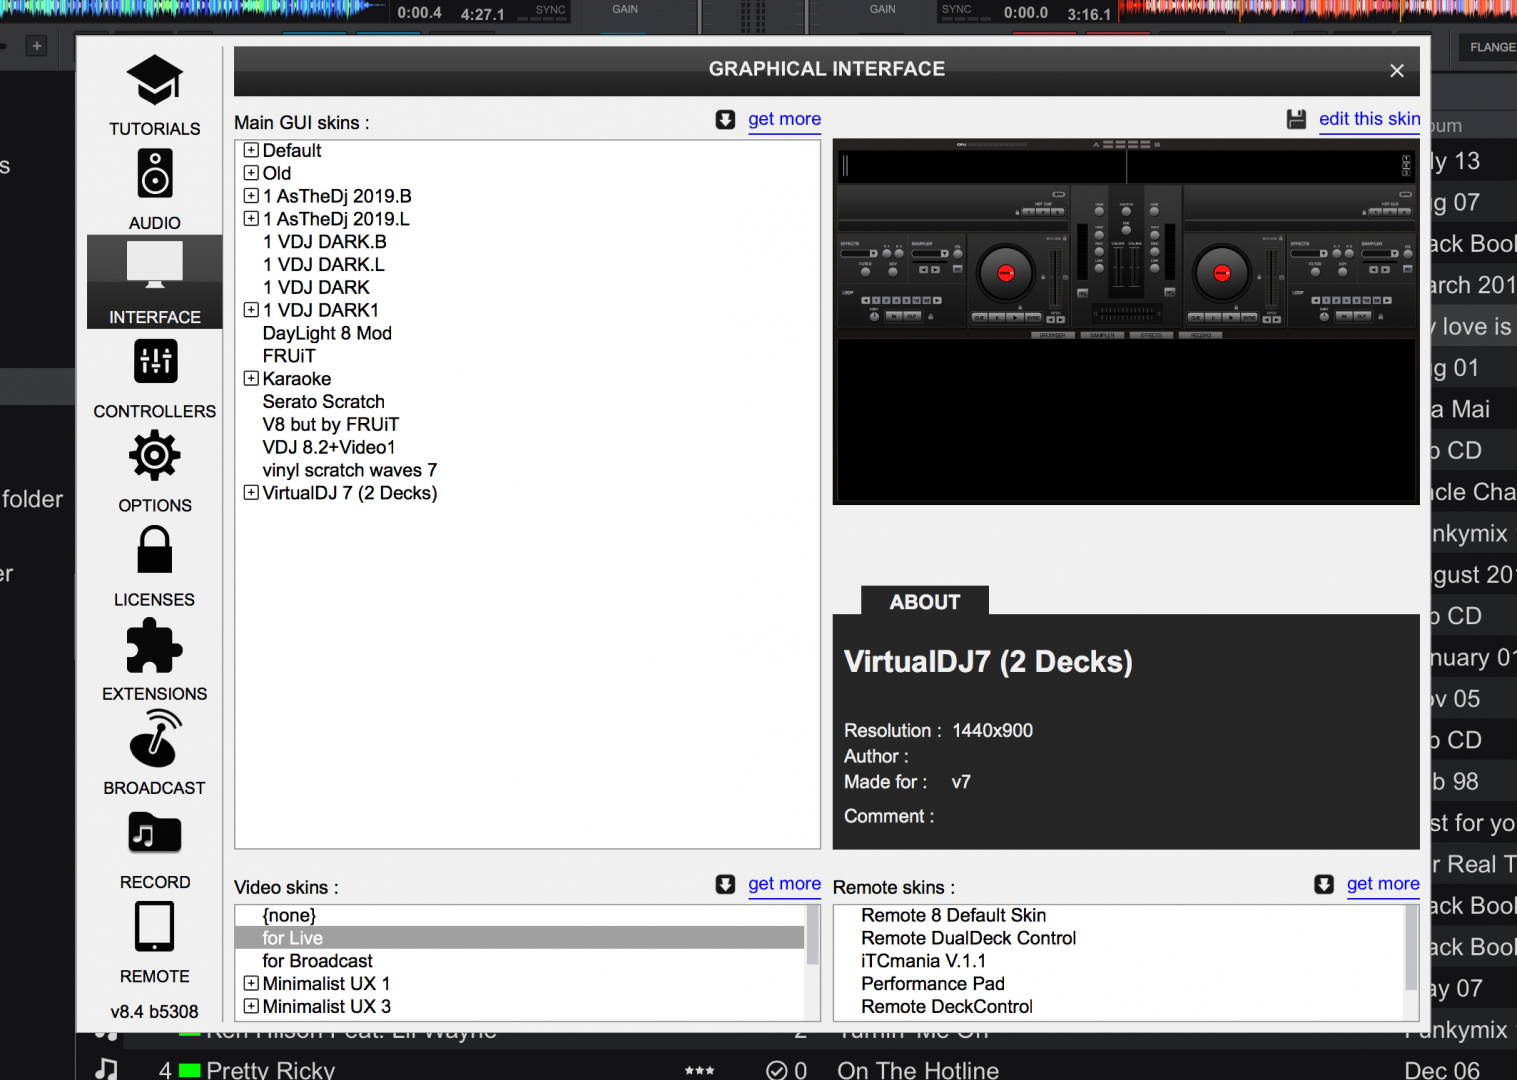Viewport: 1517px width, 1080px height.
Task: Expand the Old skin entry
Action: 251,173
